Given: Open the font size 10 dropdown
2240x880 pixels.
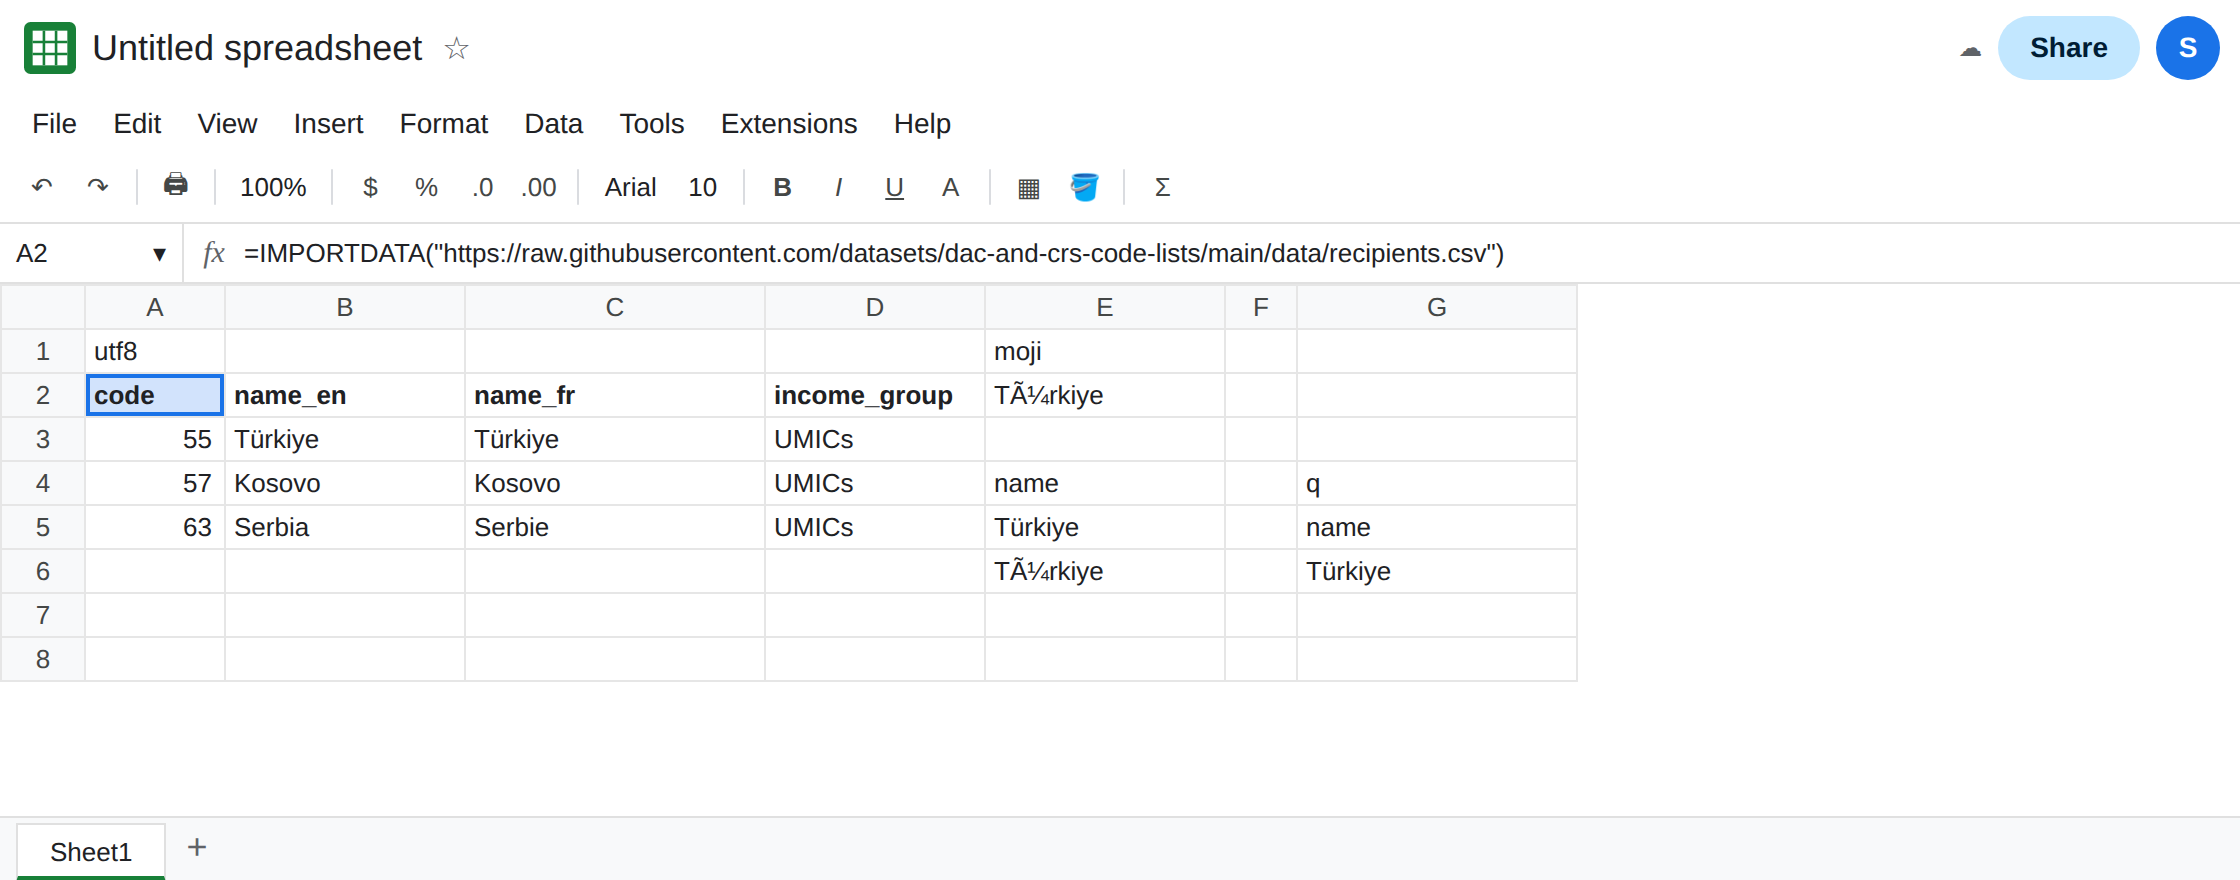Looking at the screenshot, I should click(x=702, y=187).
